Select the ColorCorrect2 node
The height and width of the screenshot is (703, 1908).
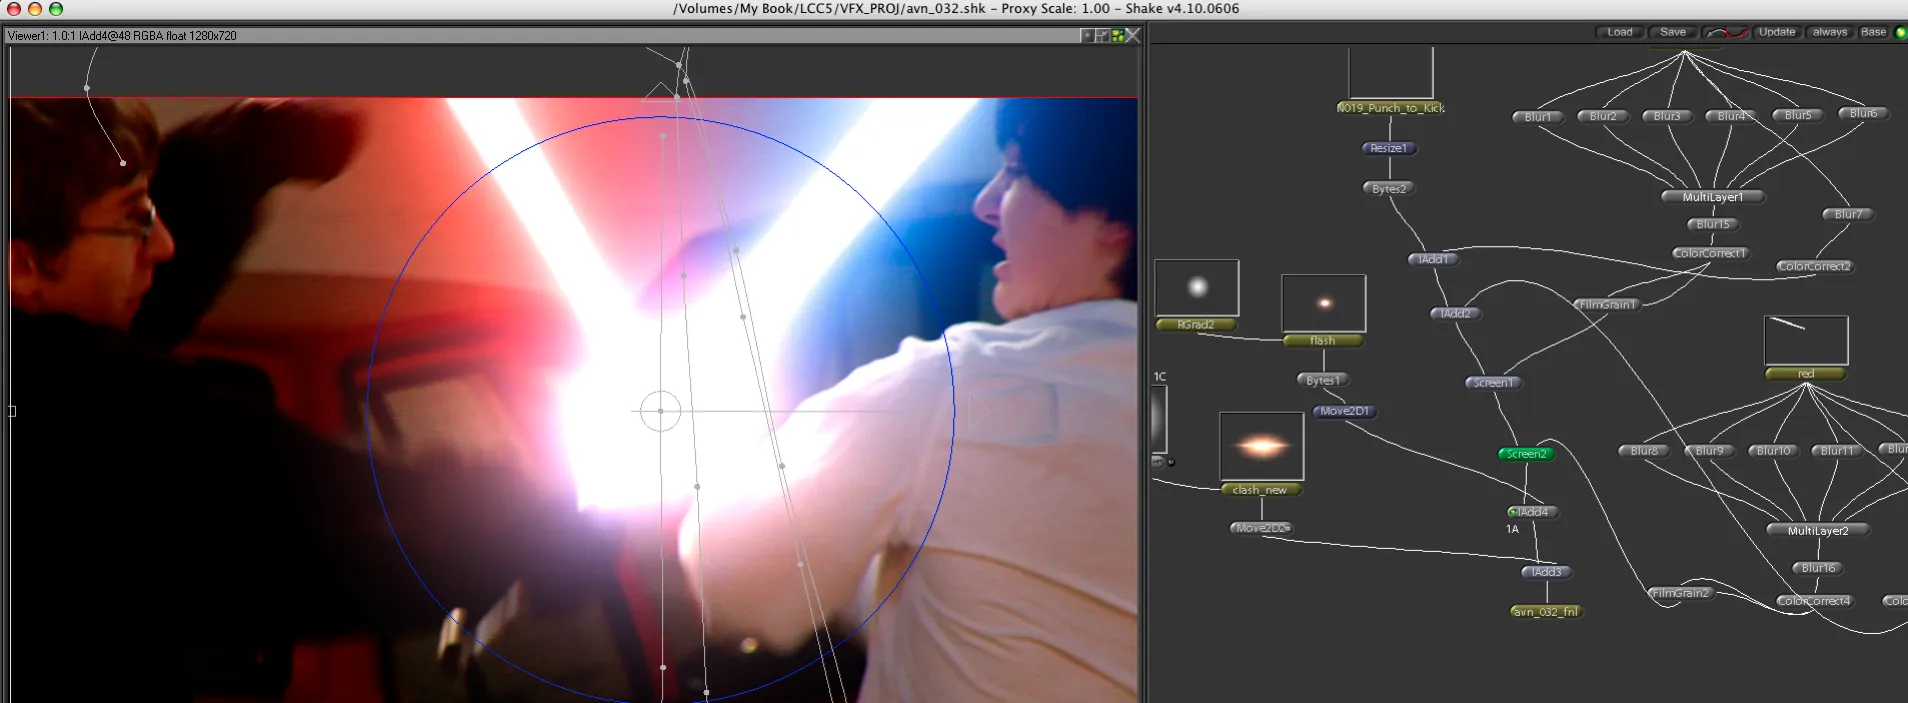(x=1815, y=266)
